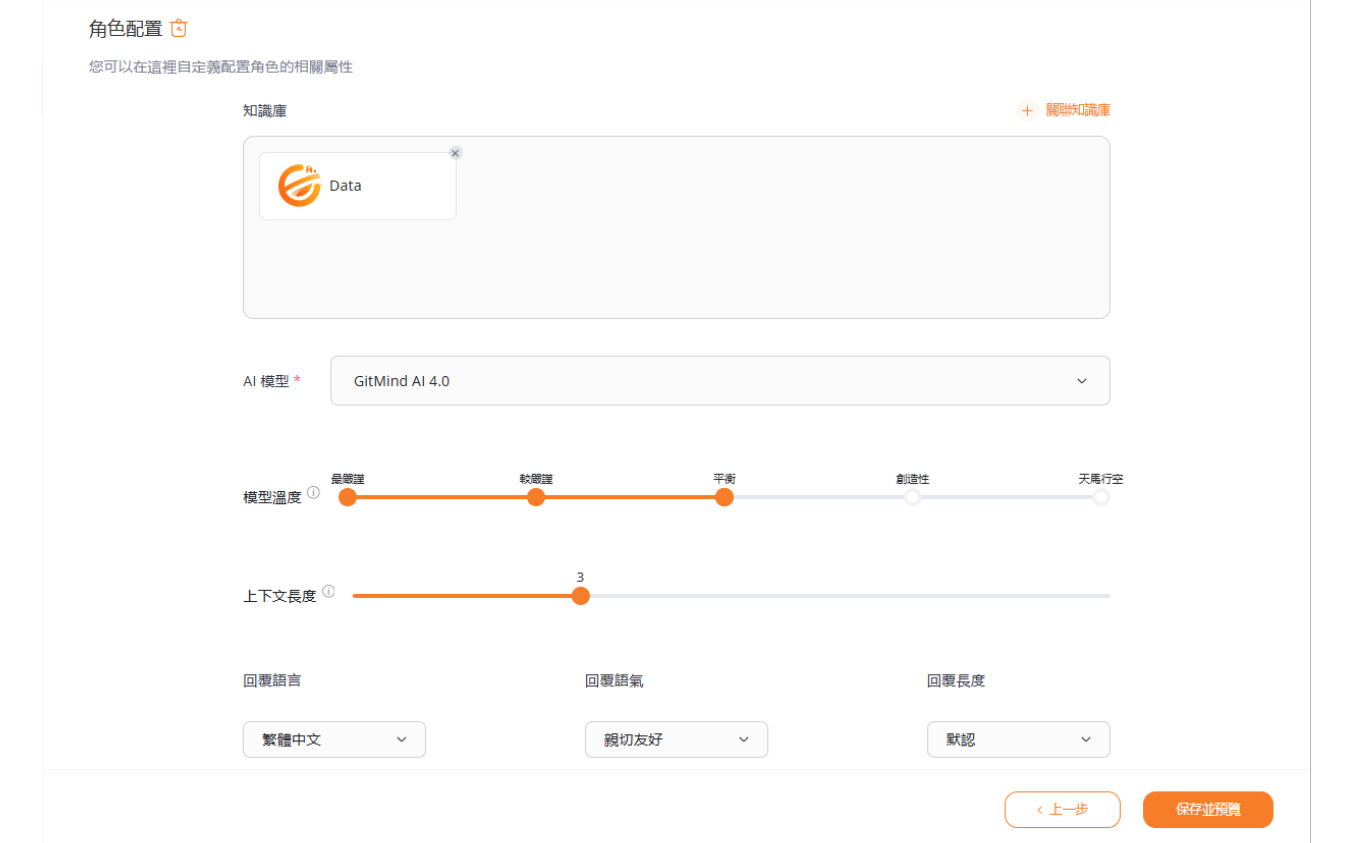1353x843 pixels.
Task: Click the 知識庫 section label
Action: tap(265, 111)
